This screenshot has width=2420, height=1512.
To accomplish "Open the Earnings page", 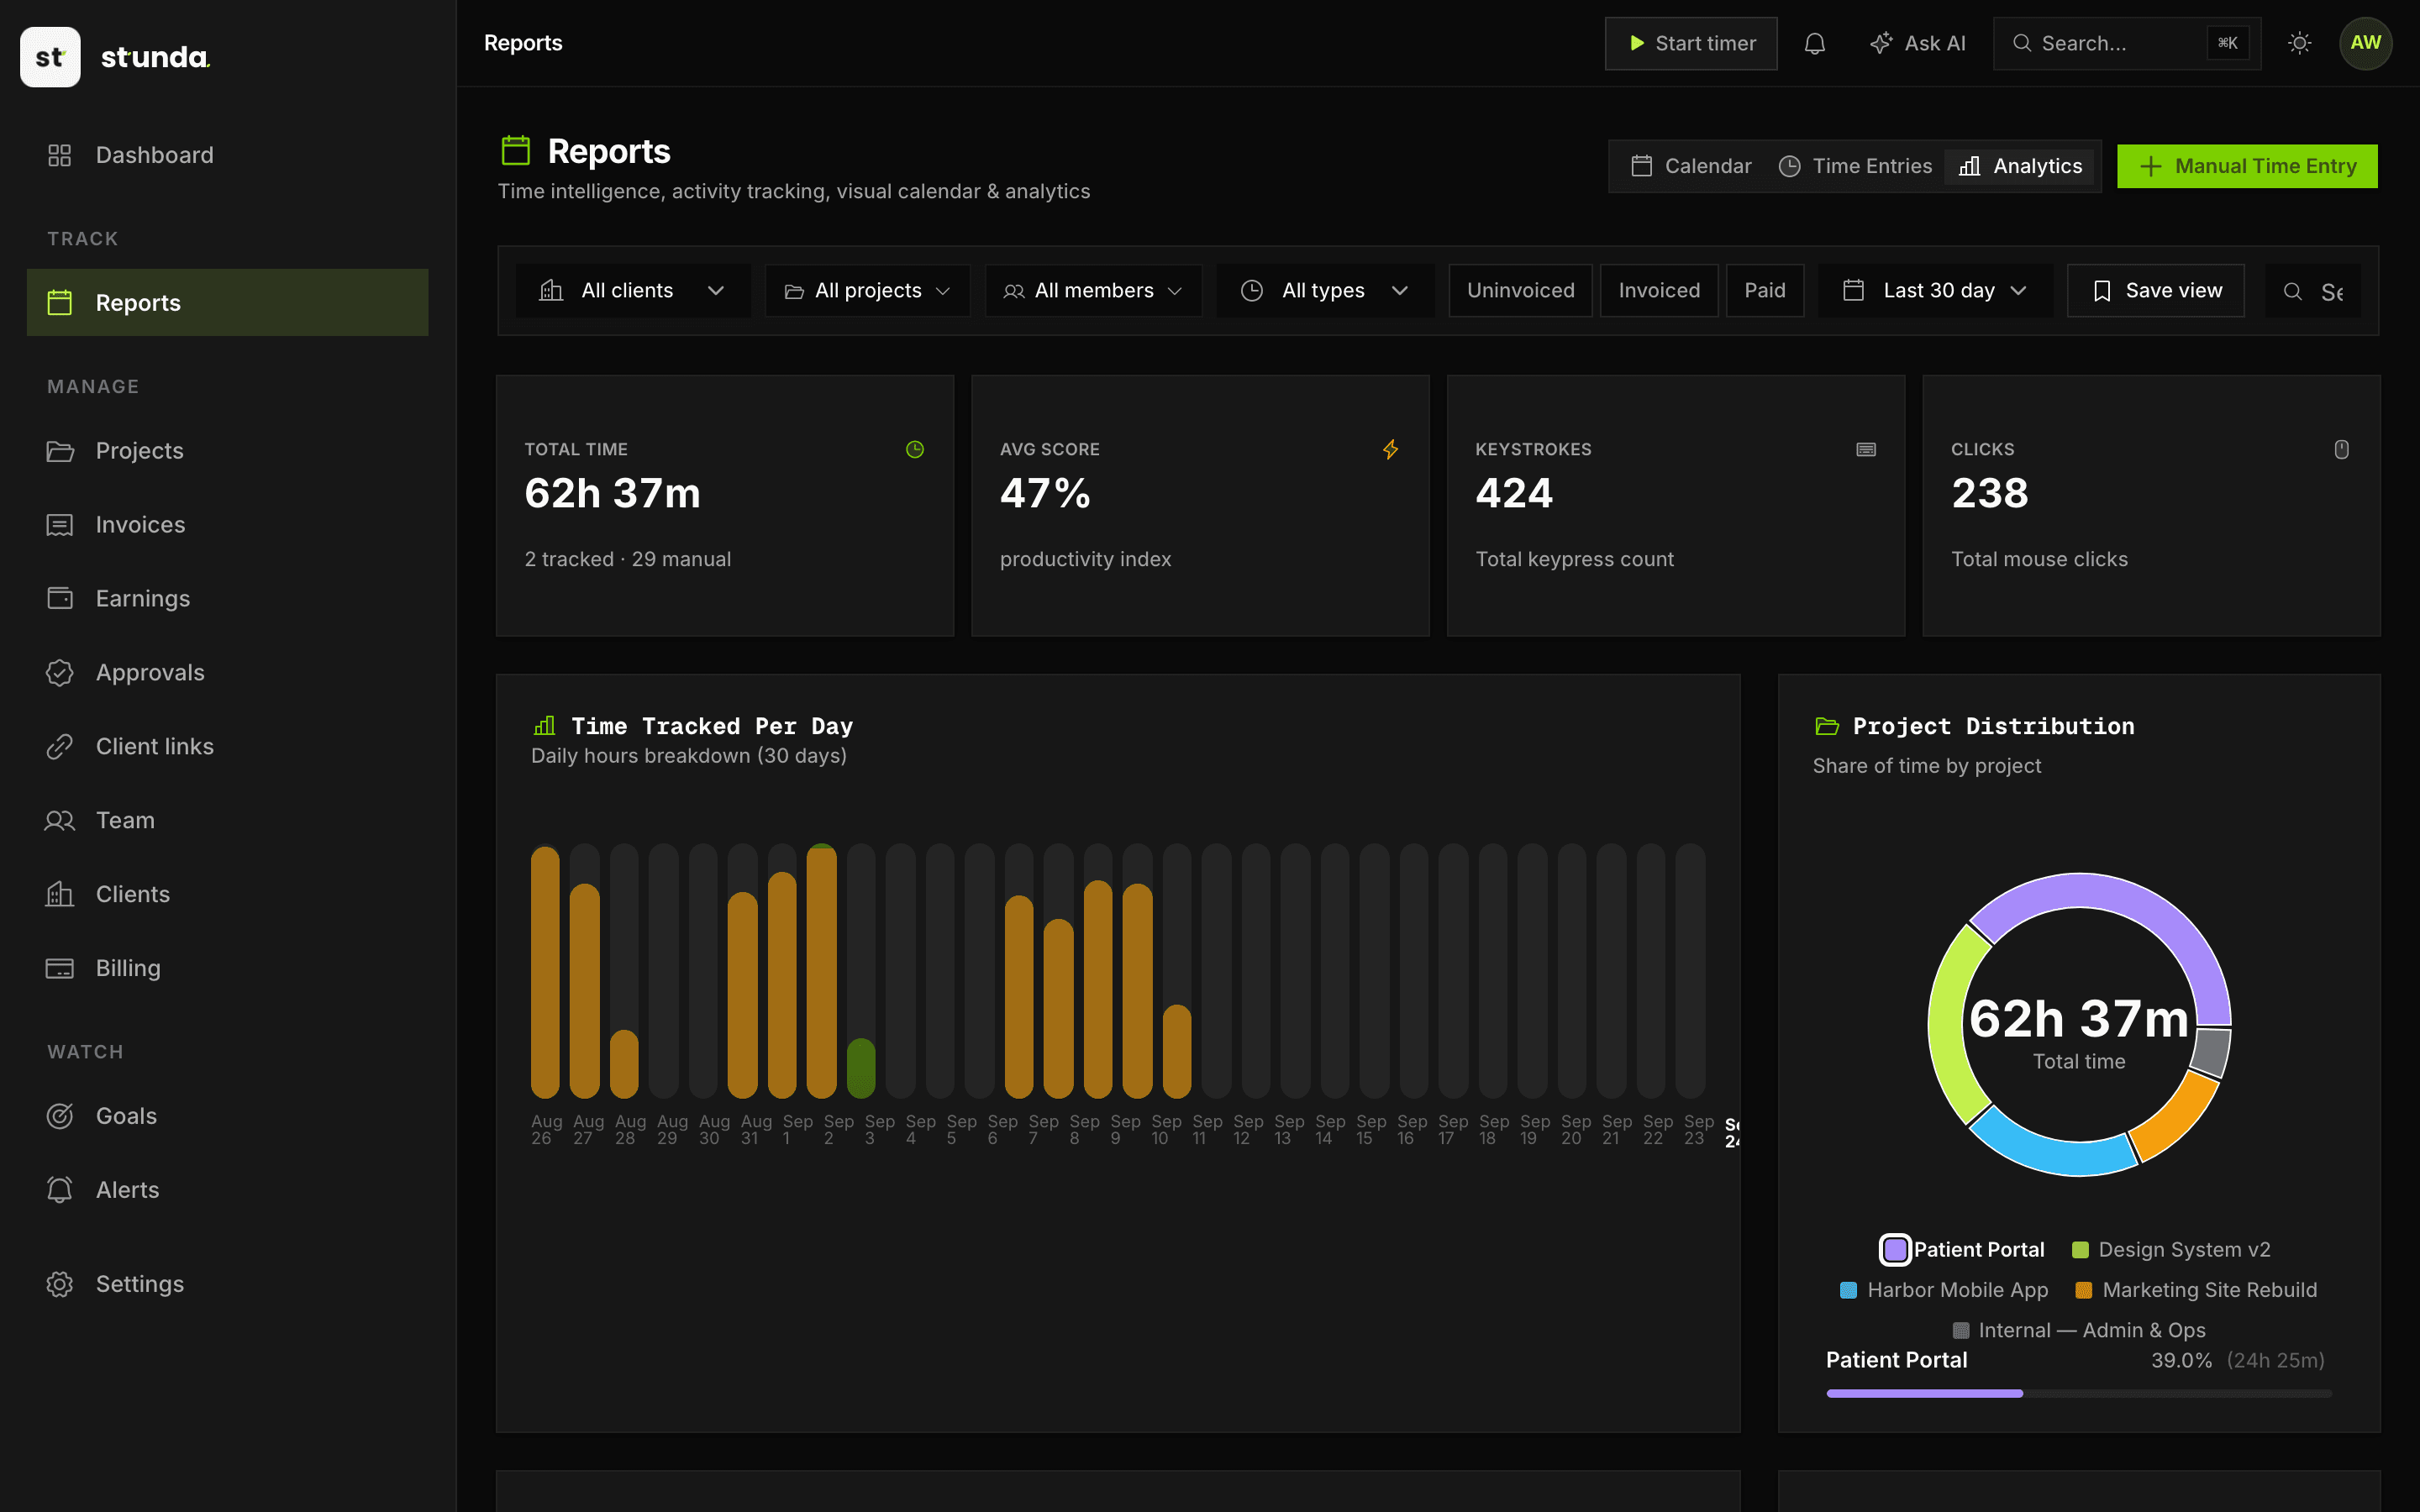I will click(227, 599).
